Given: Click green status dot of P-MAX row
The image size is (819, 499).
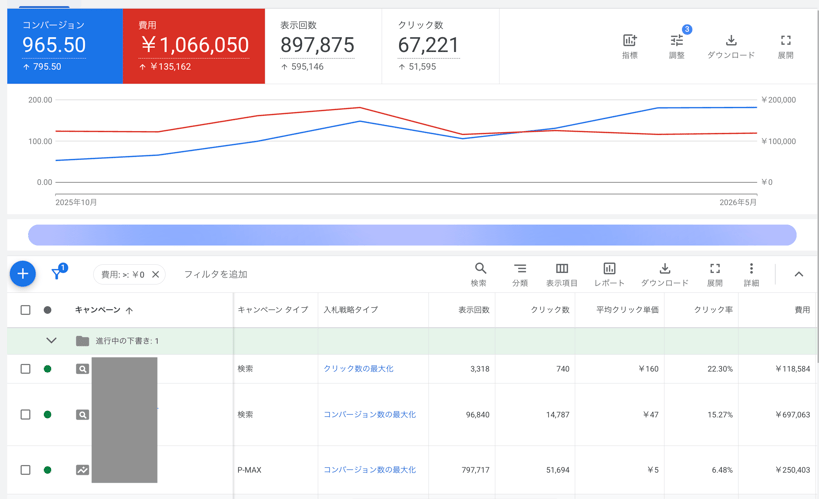Looking at the screenshot, I should [48, 470].
